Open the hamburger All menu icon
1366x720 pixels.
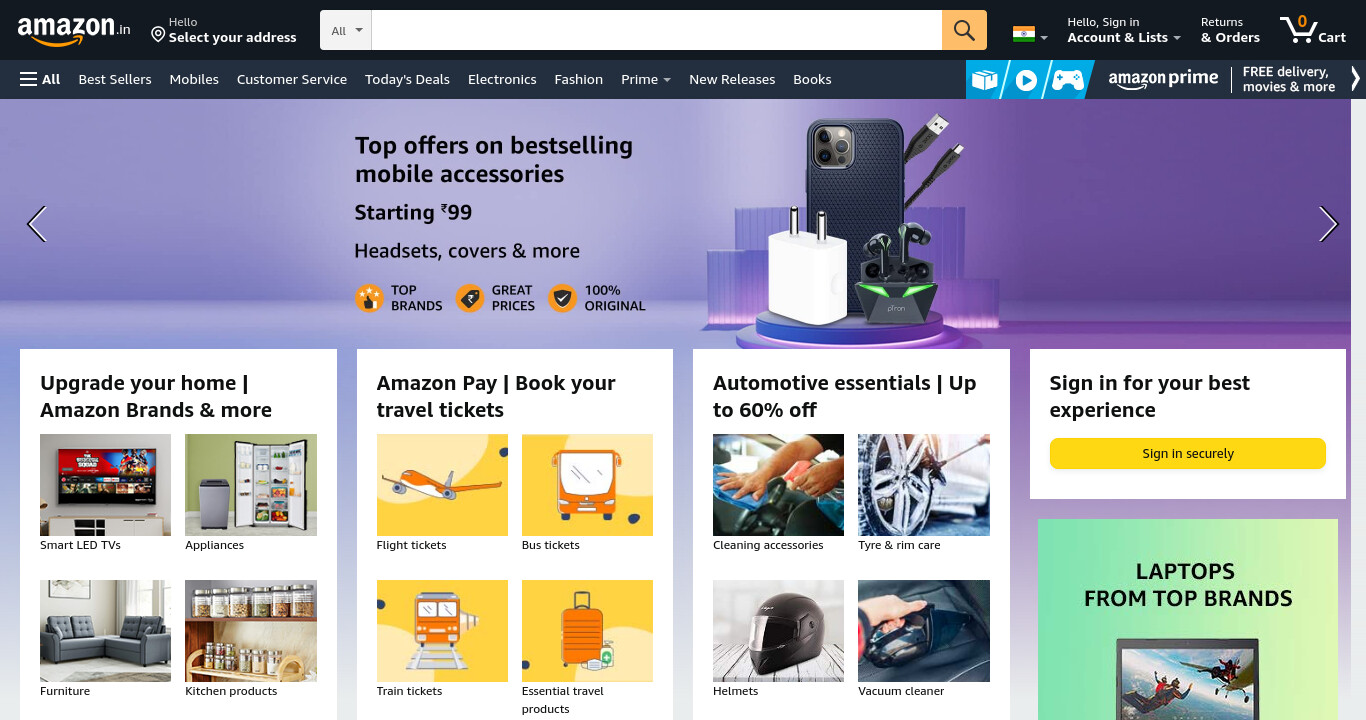[28, 79]
